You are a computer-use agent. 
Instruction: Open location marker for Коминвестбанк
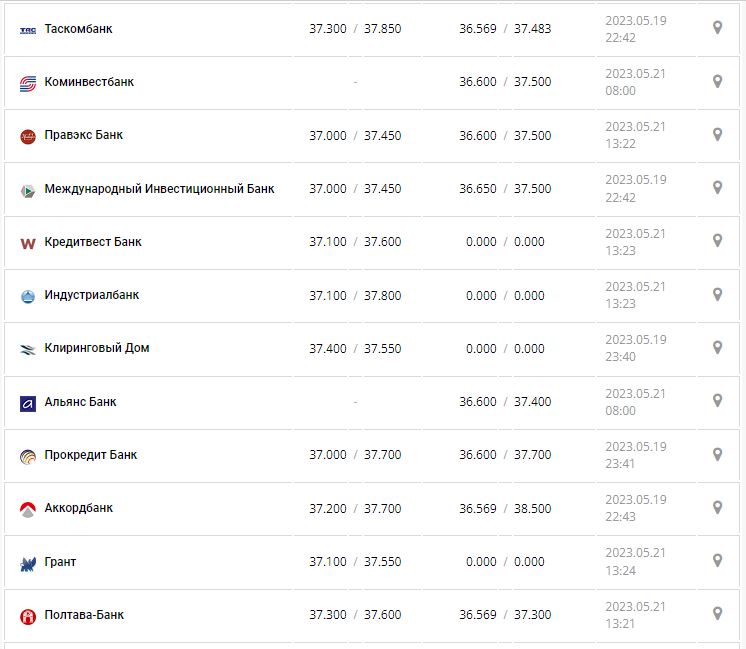pos(717,81)
